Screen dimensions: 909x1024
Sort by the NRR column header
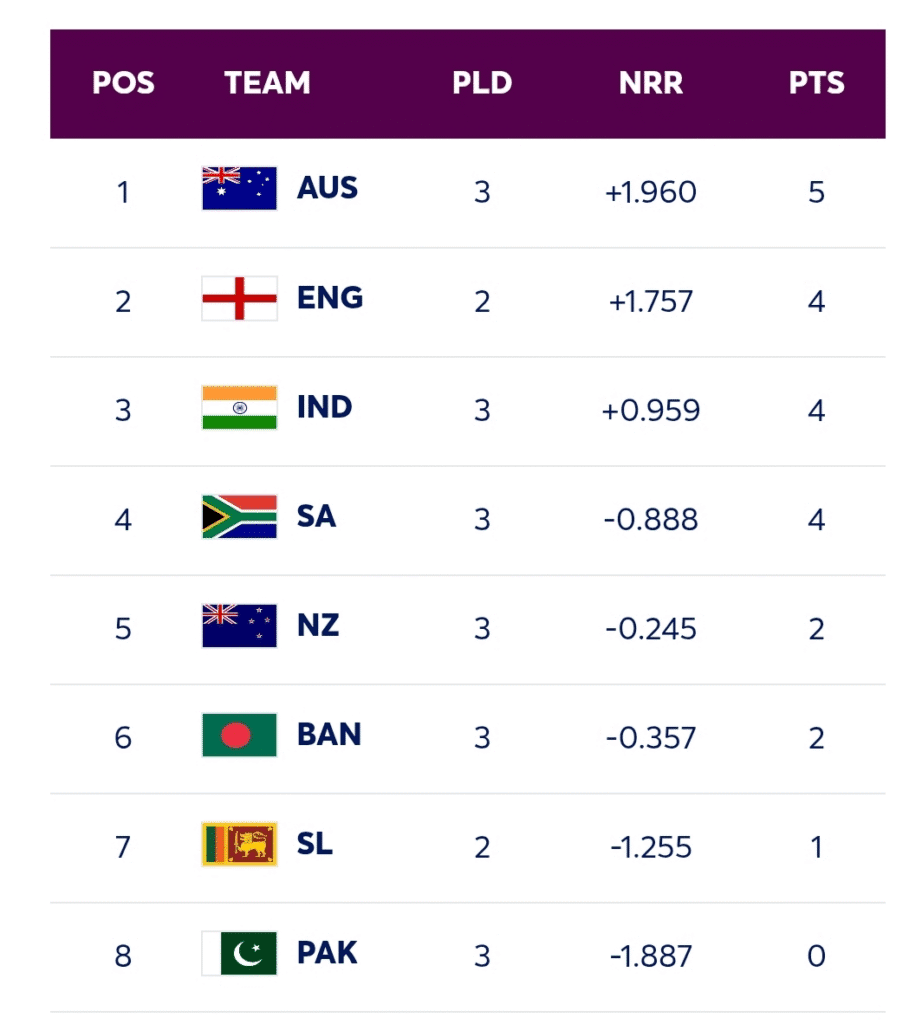click(x=651, y=83)
